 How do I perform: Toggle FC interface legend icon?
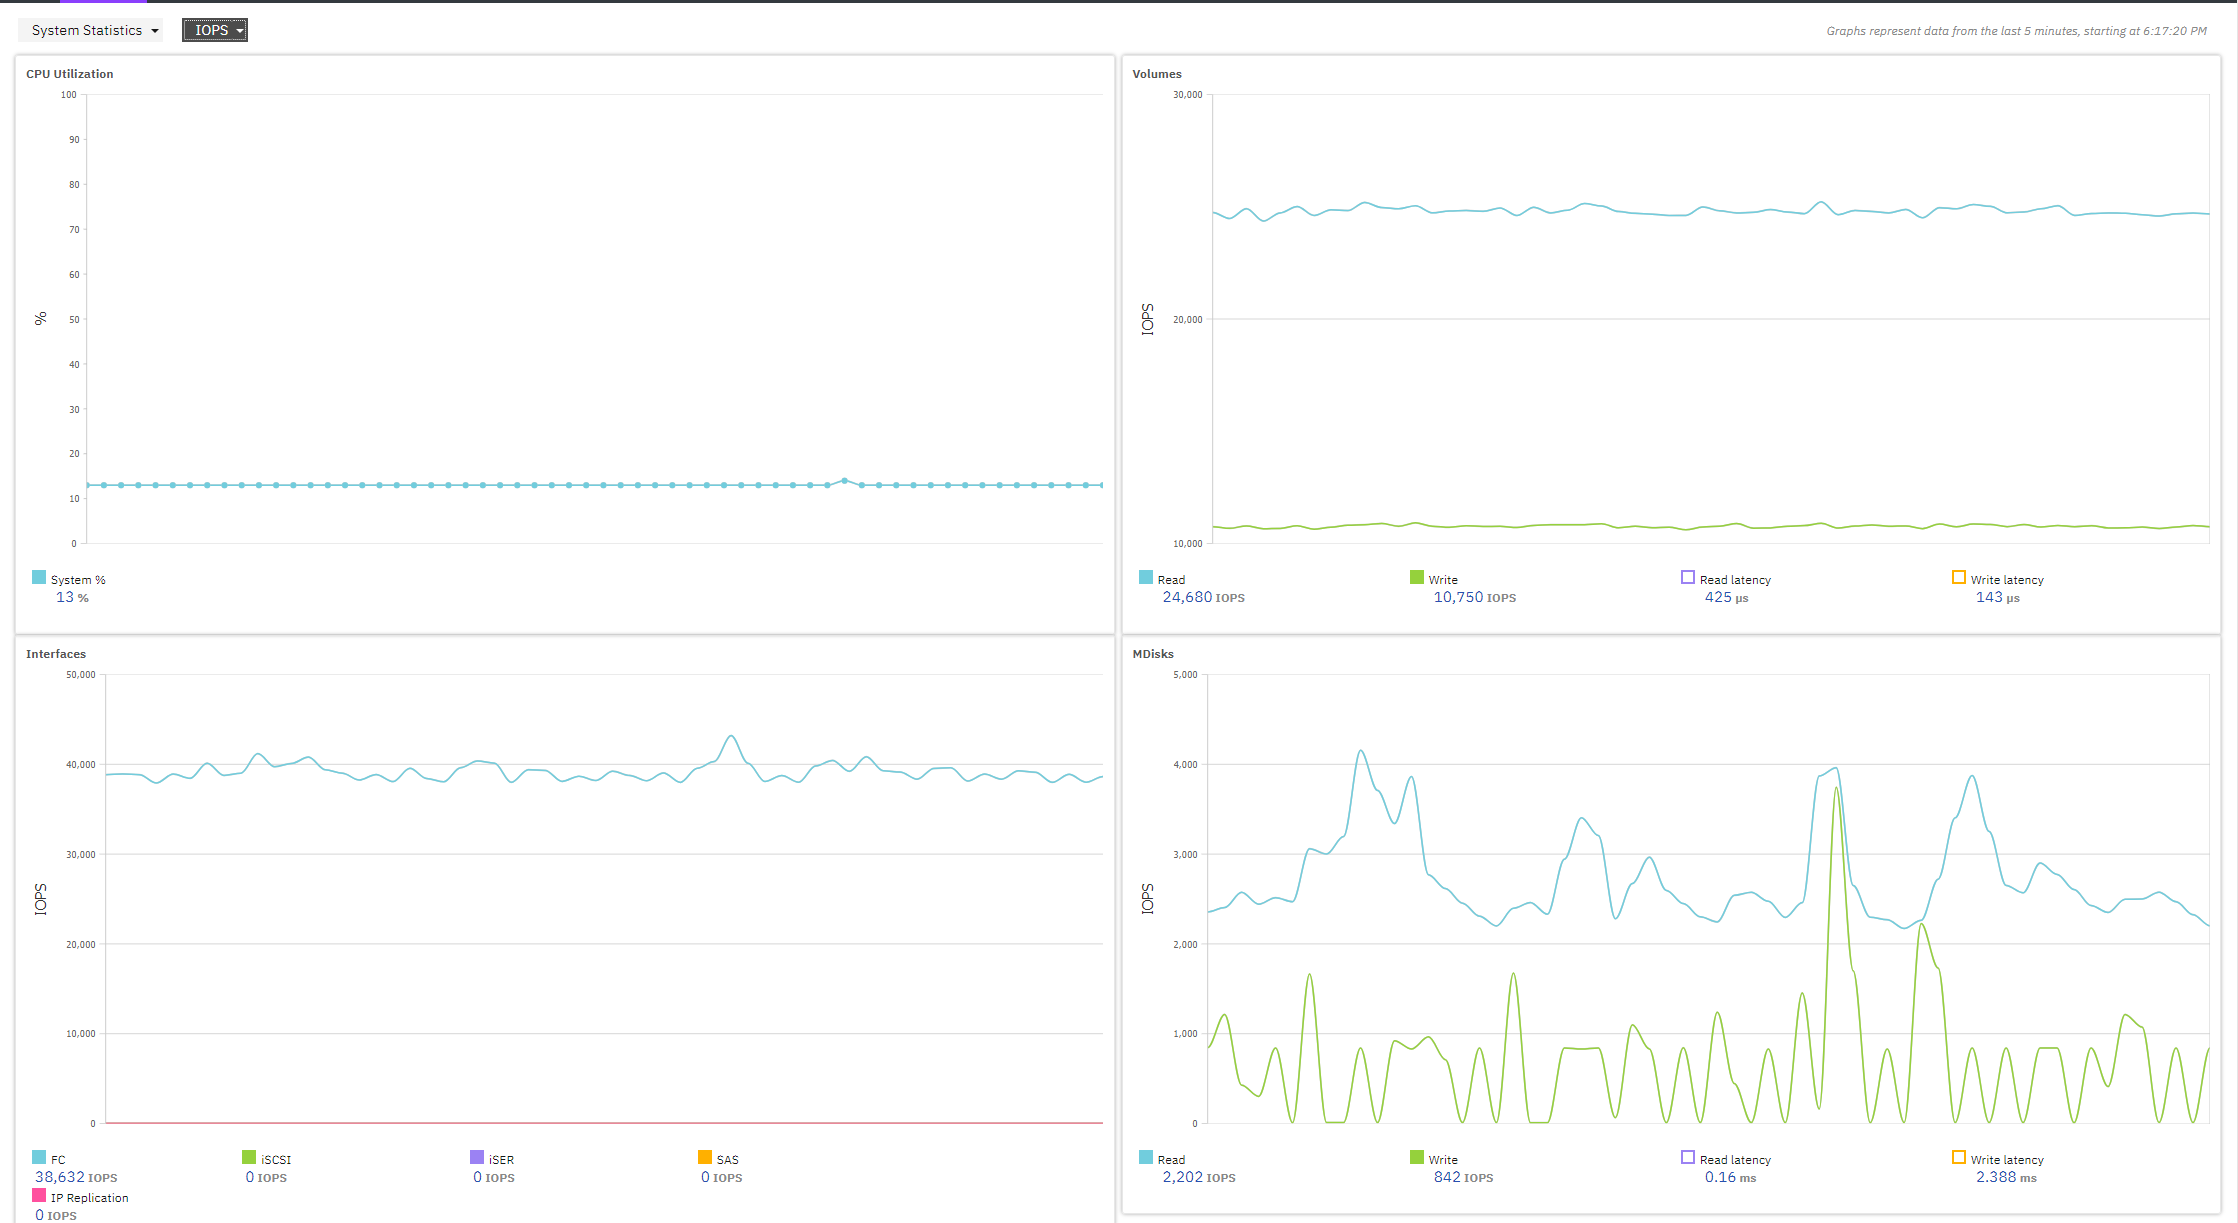tap(39, 1157)
